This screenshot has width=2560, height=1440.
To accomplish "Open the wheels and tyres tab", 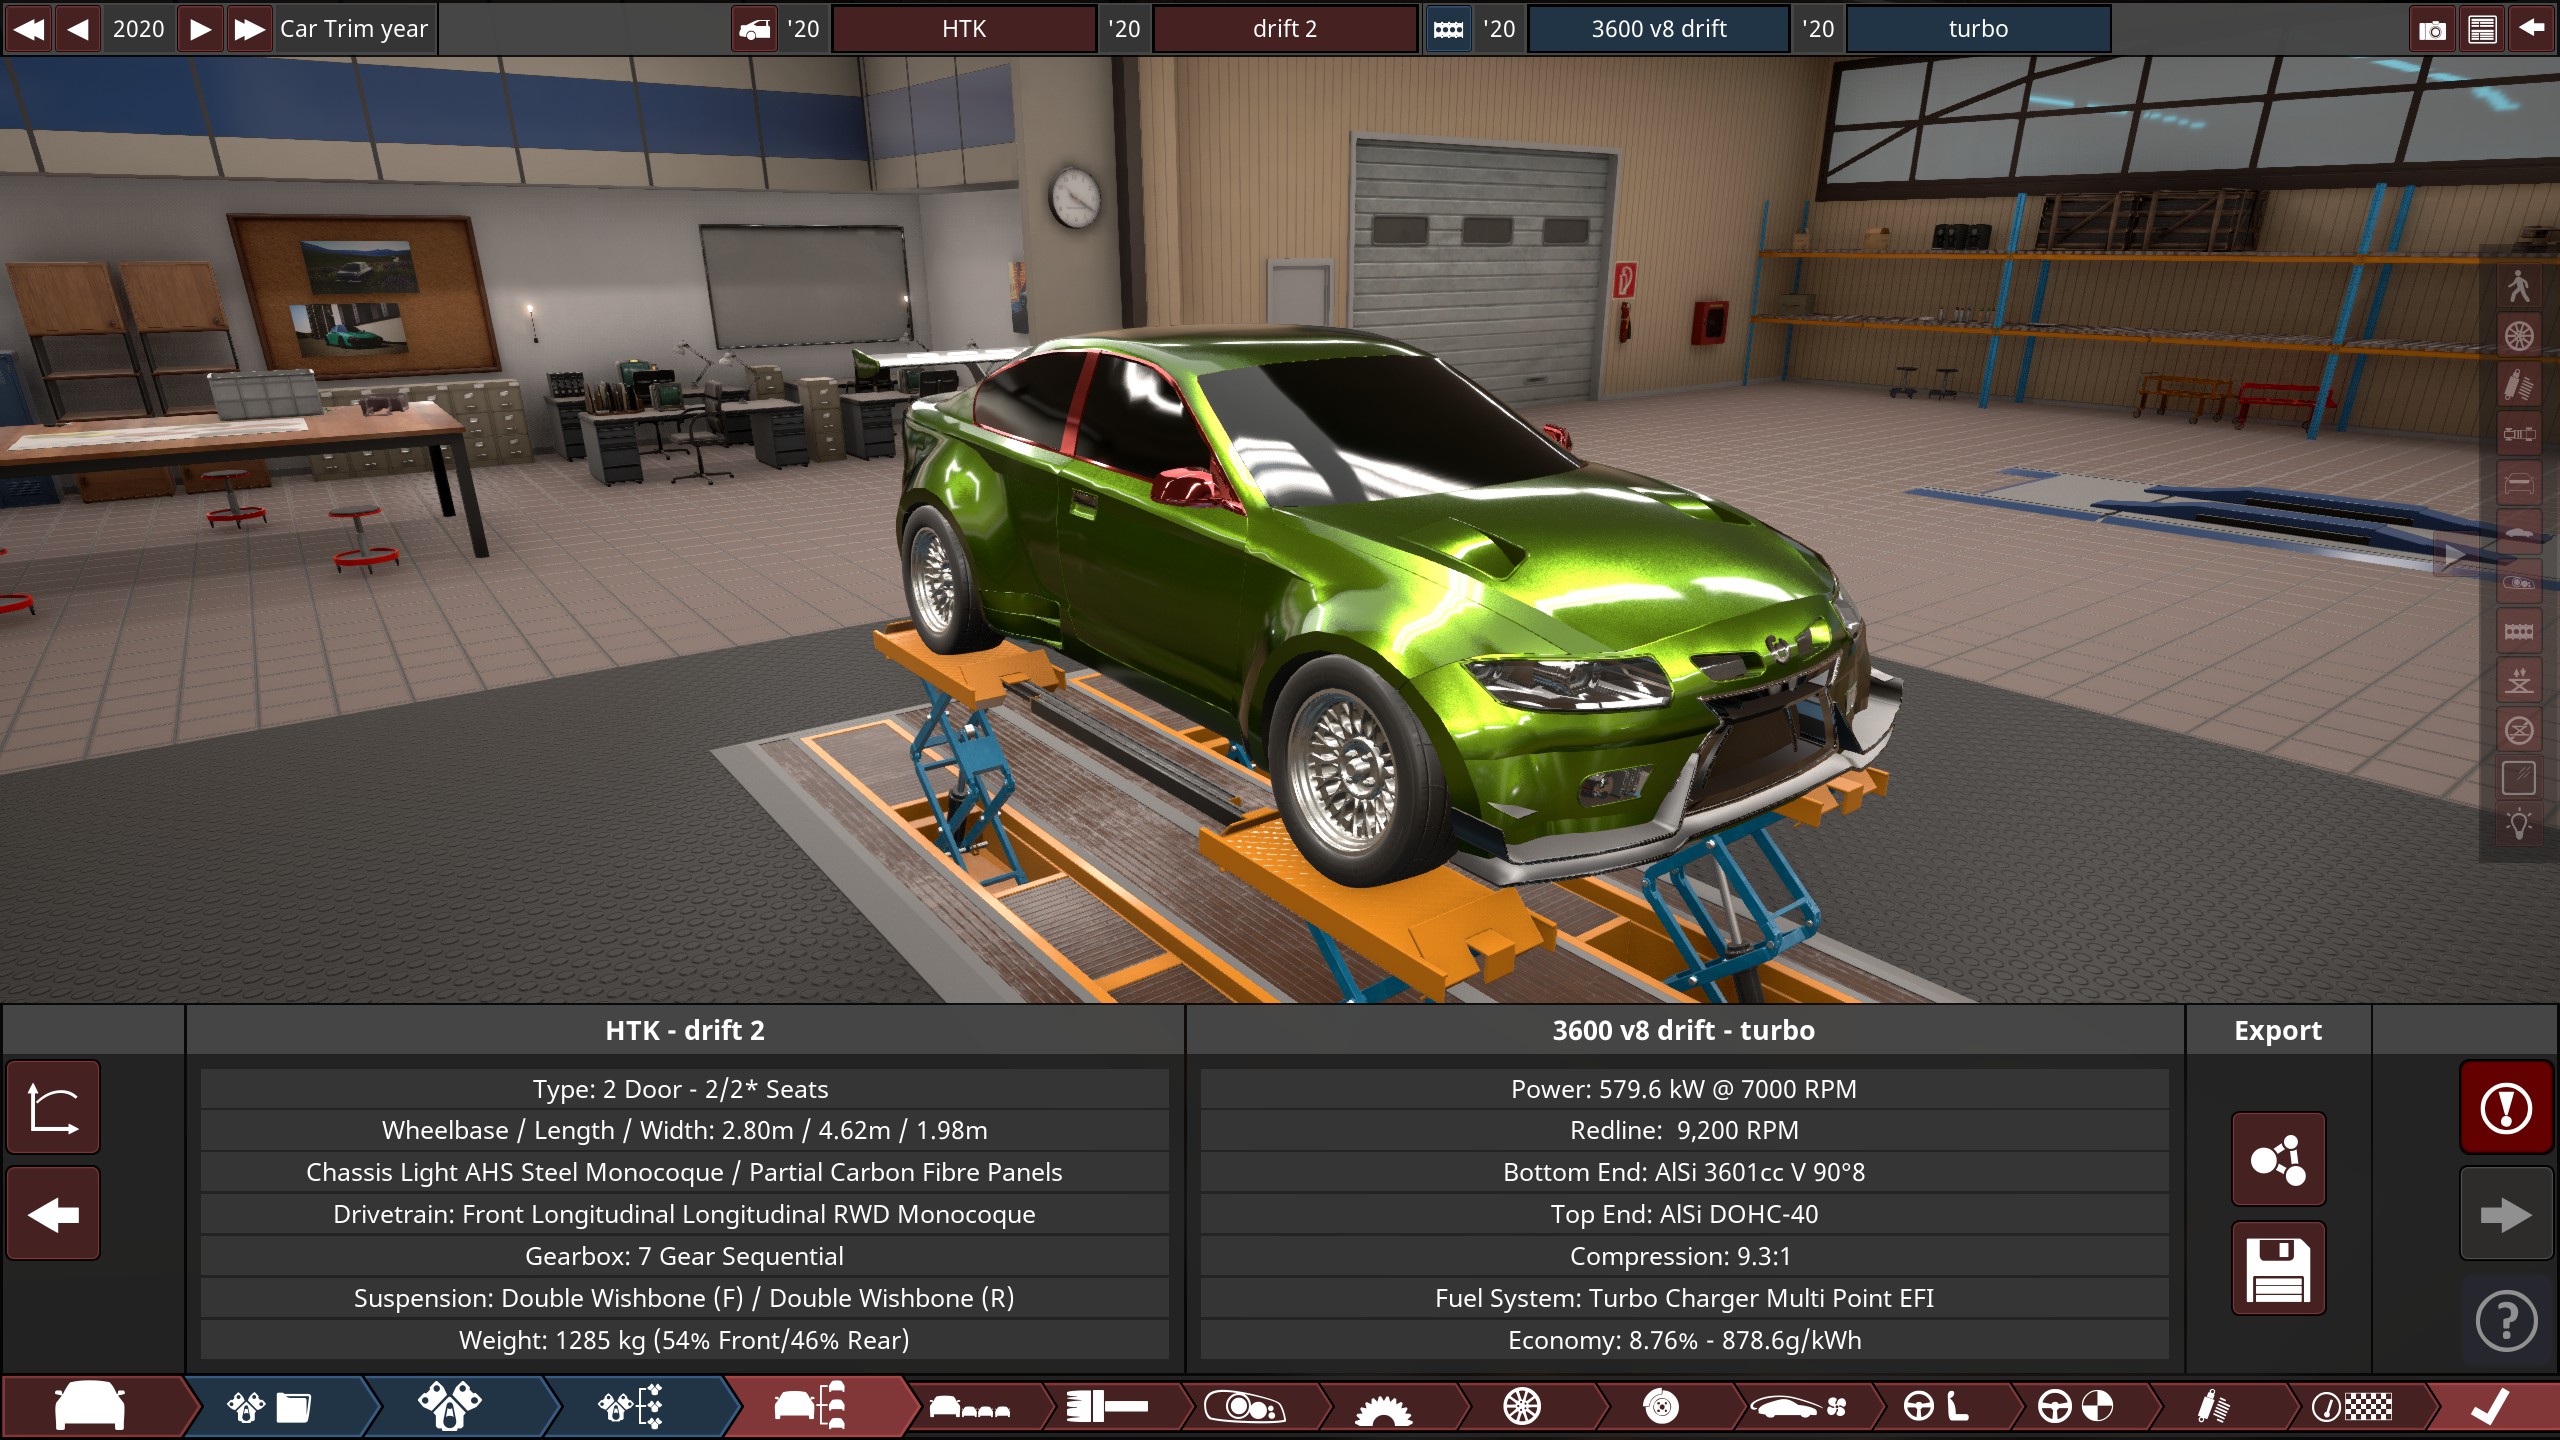I will point(1522,1407).
